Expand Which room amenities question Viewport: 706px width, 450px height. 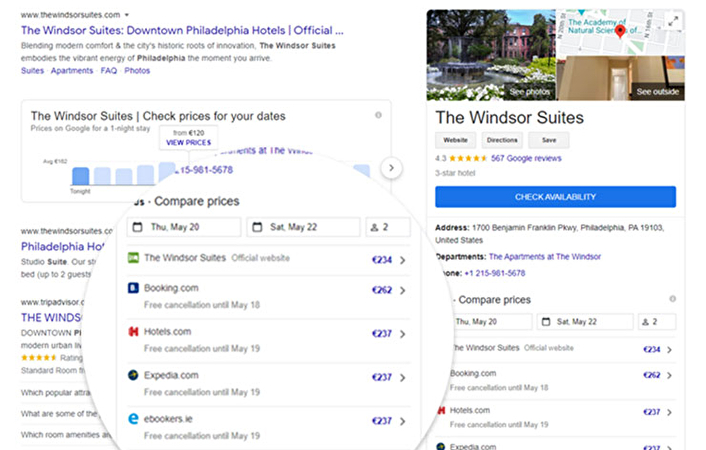coord(66,435)
